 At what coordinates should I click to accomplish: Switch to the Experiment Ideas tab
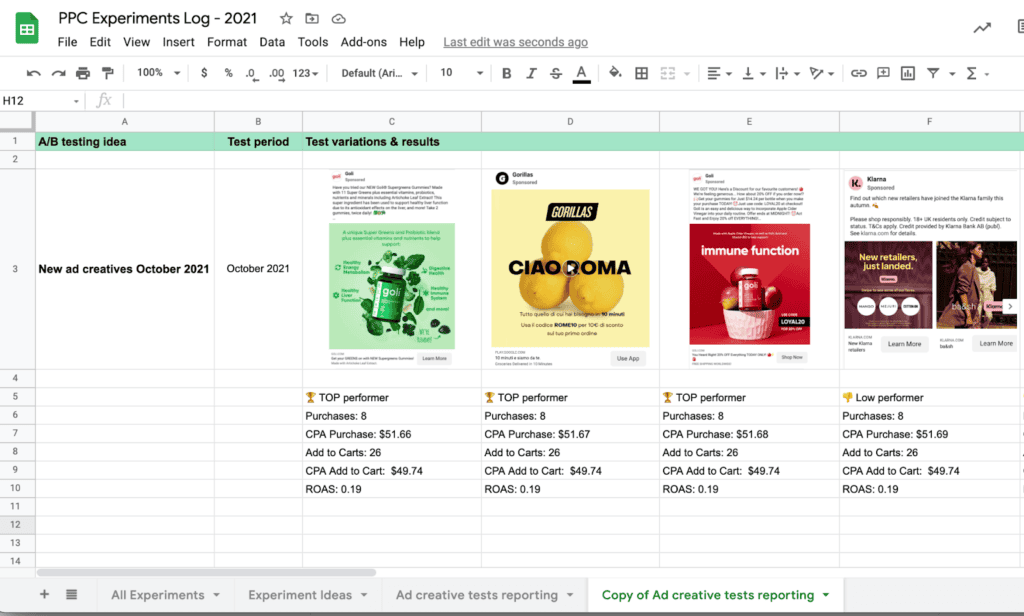click(x=308, y=595)
